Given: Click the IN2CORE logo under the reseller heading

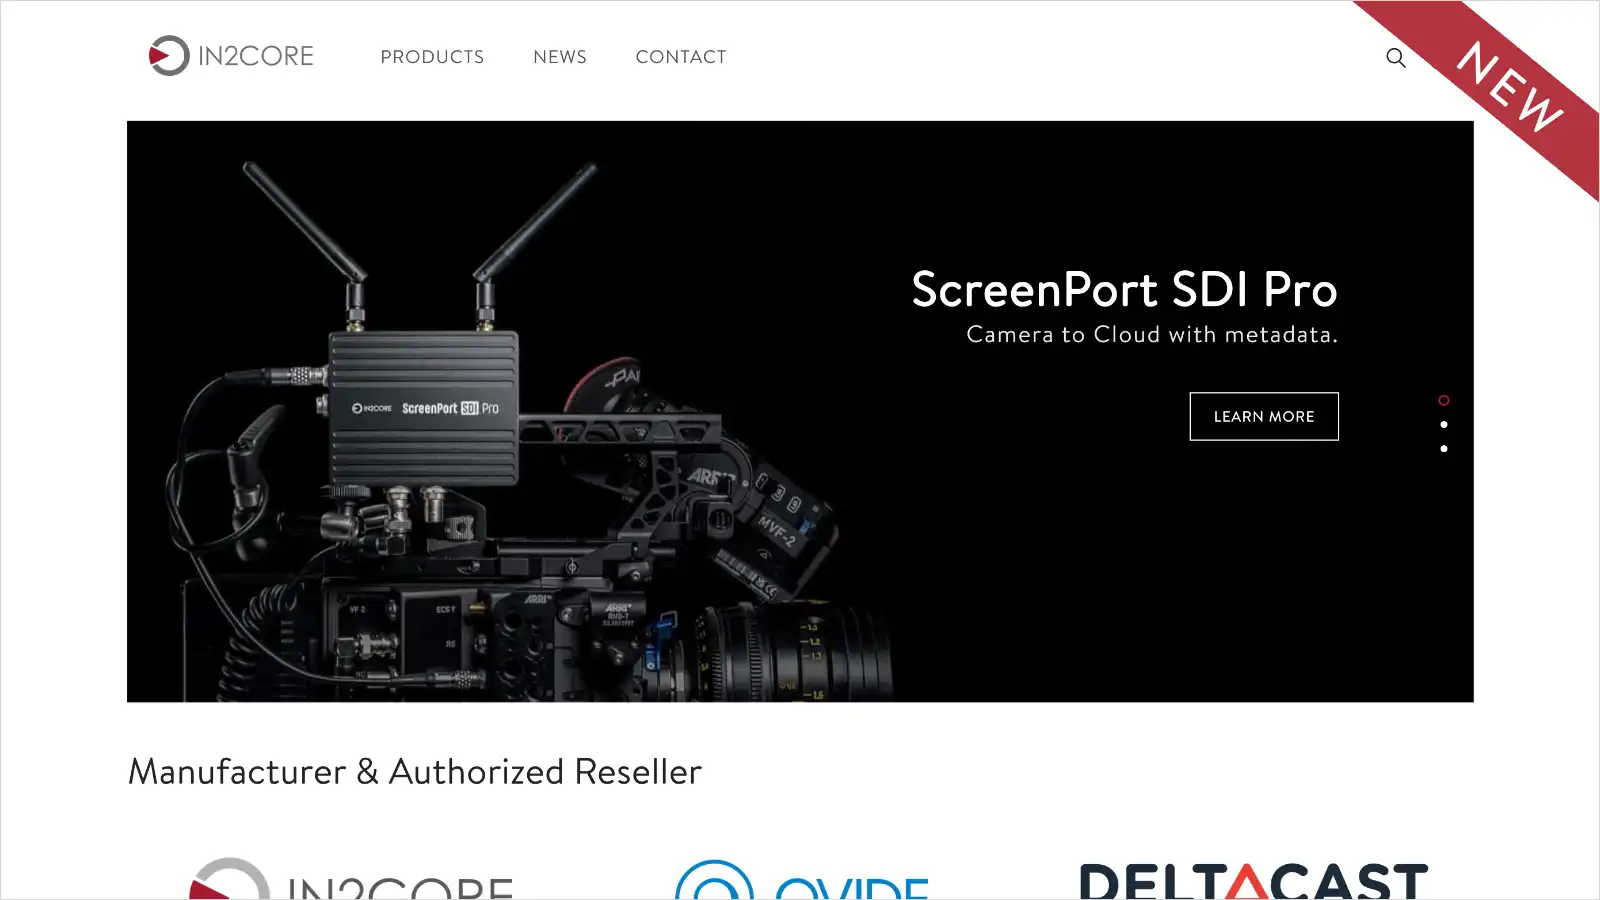Looking at the screenshot, I should 350,880.
